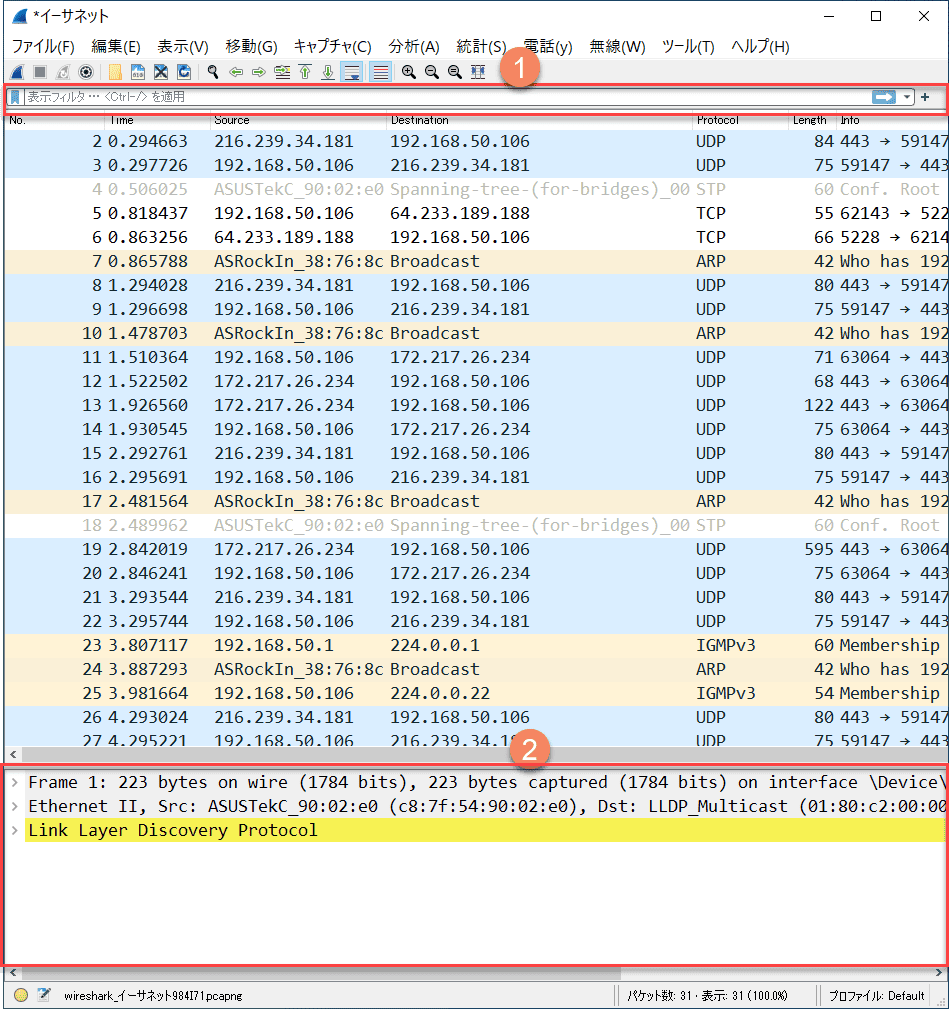The image size is (949, 1009).
Task: Click packet list horizontal scroll left arrow
Action: coord(14,754)
